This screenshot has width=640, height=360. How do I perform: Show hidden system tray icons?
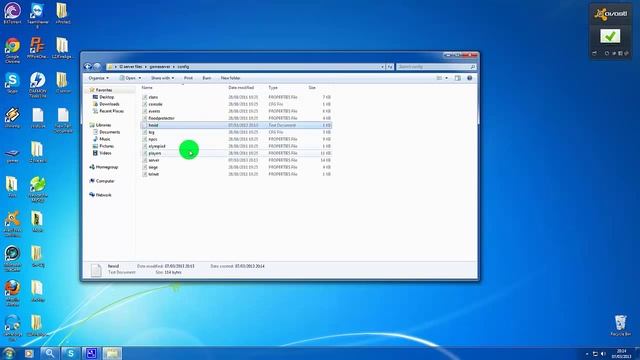tap(587, 353)
